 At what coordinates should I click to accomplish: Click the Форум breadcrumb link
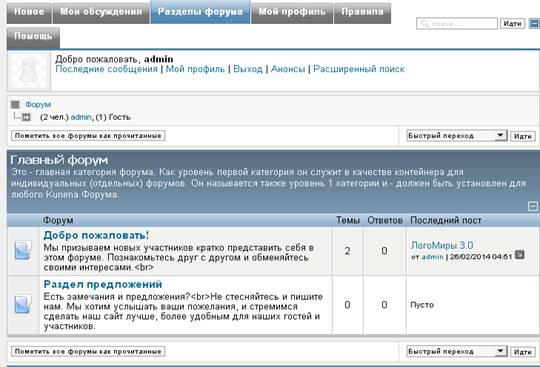point(38,104)
